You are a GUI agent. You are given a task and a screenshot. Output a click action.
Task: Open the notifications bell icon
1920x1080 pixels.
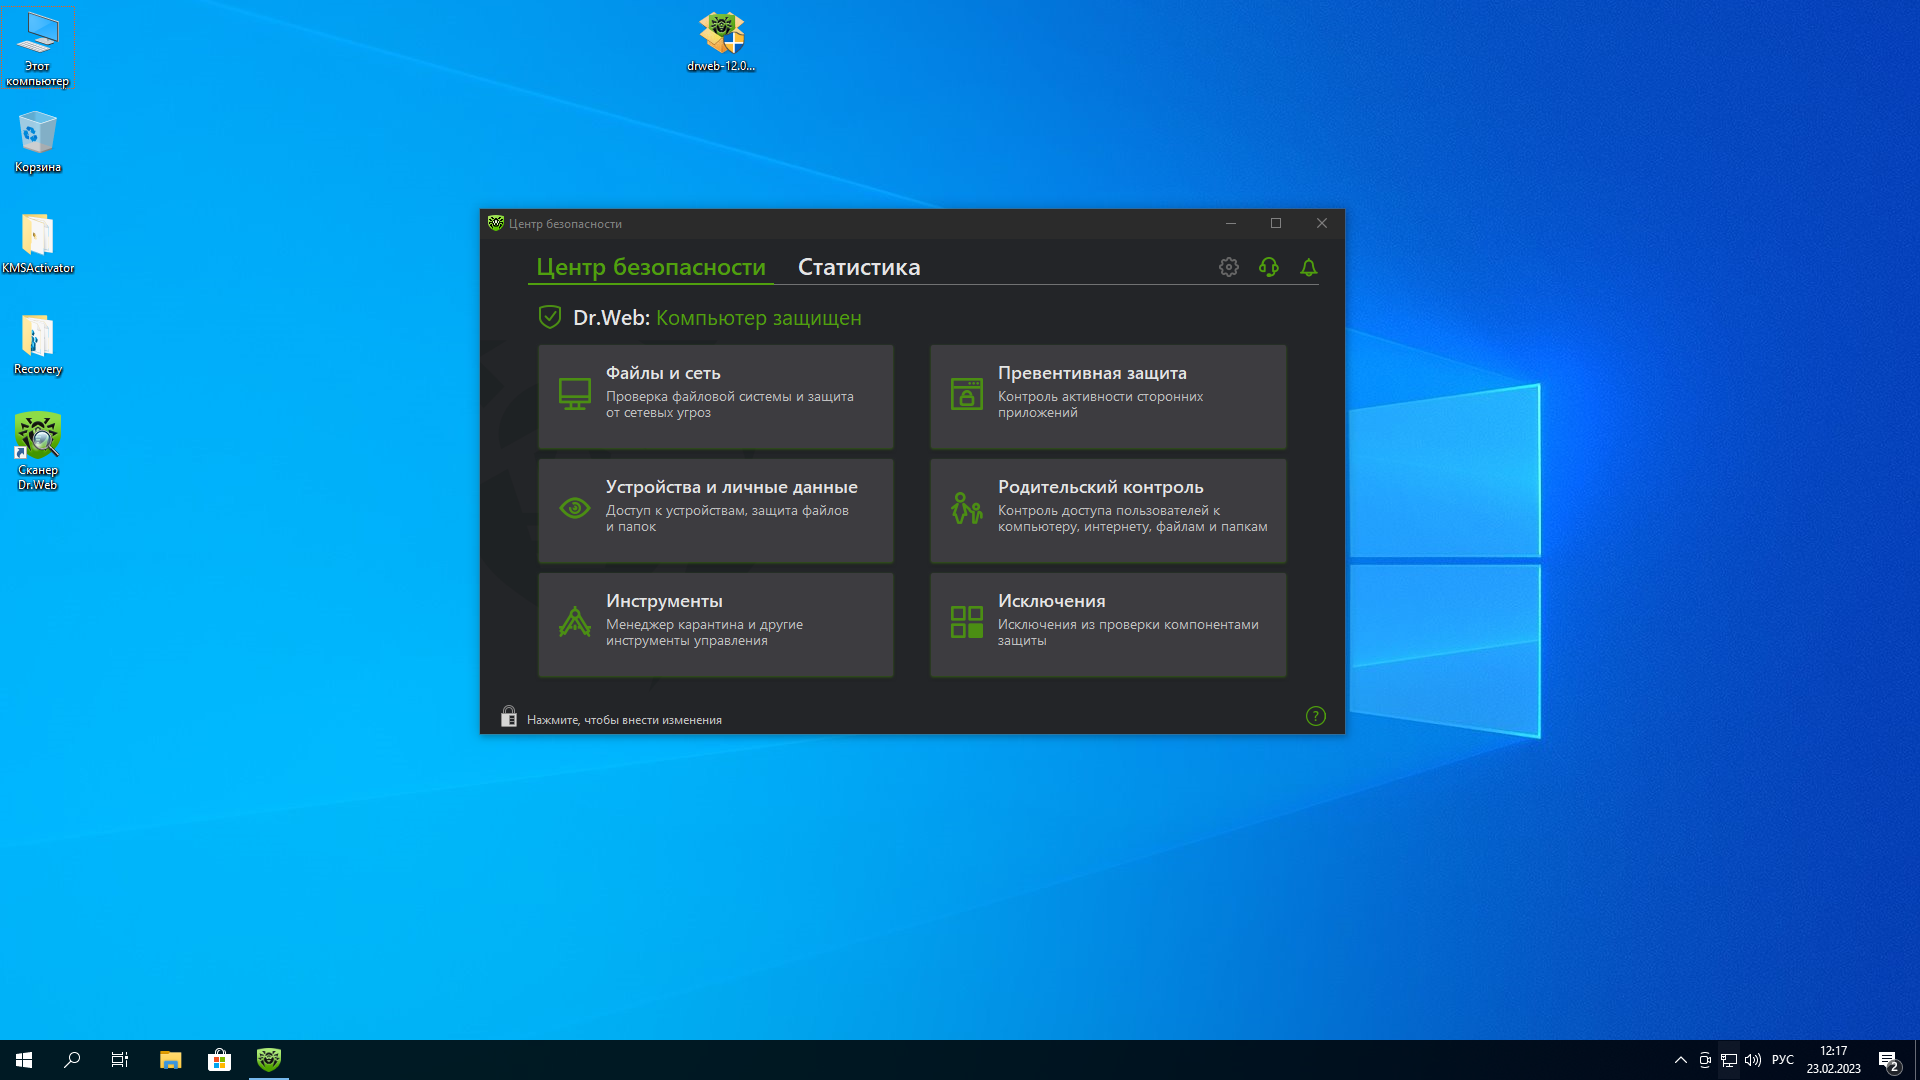[1308, 267]
